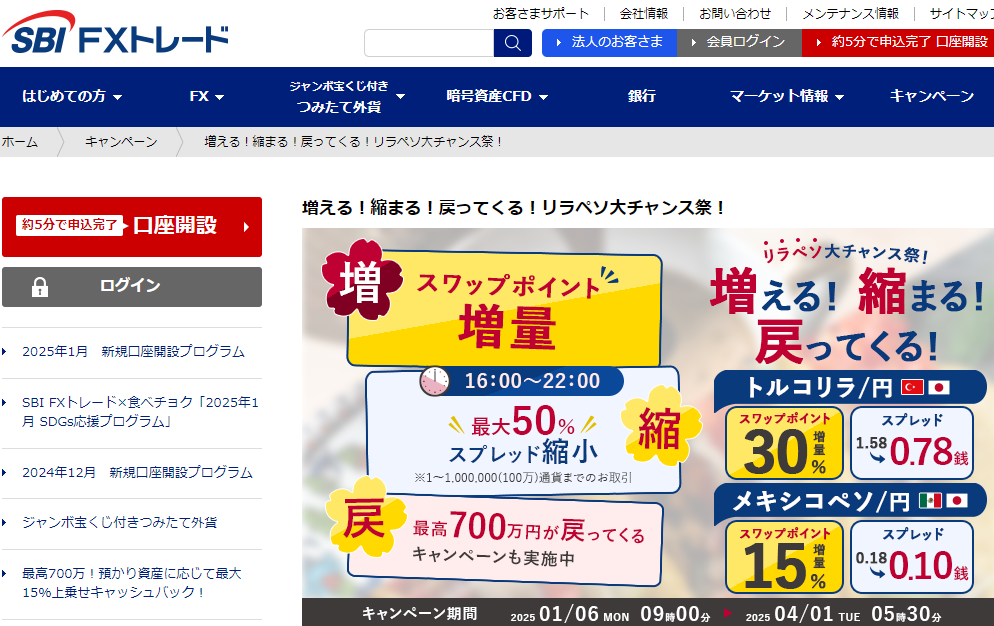Open the お客さまサポート top link
The image size is (994, 626).
coord(541,13)
